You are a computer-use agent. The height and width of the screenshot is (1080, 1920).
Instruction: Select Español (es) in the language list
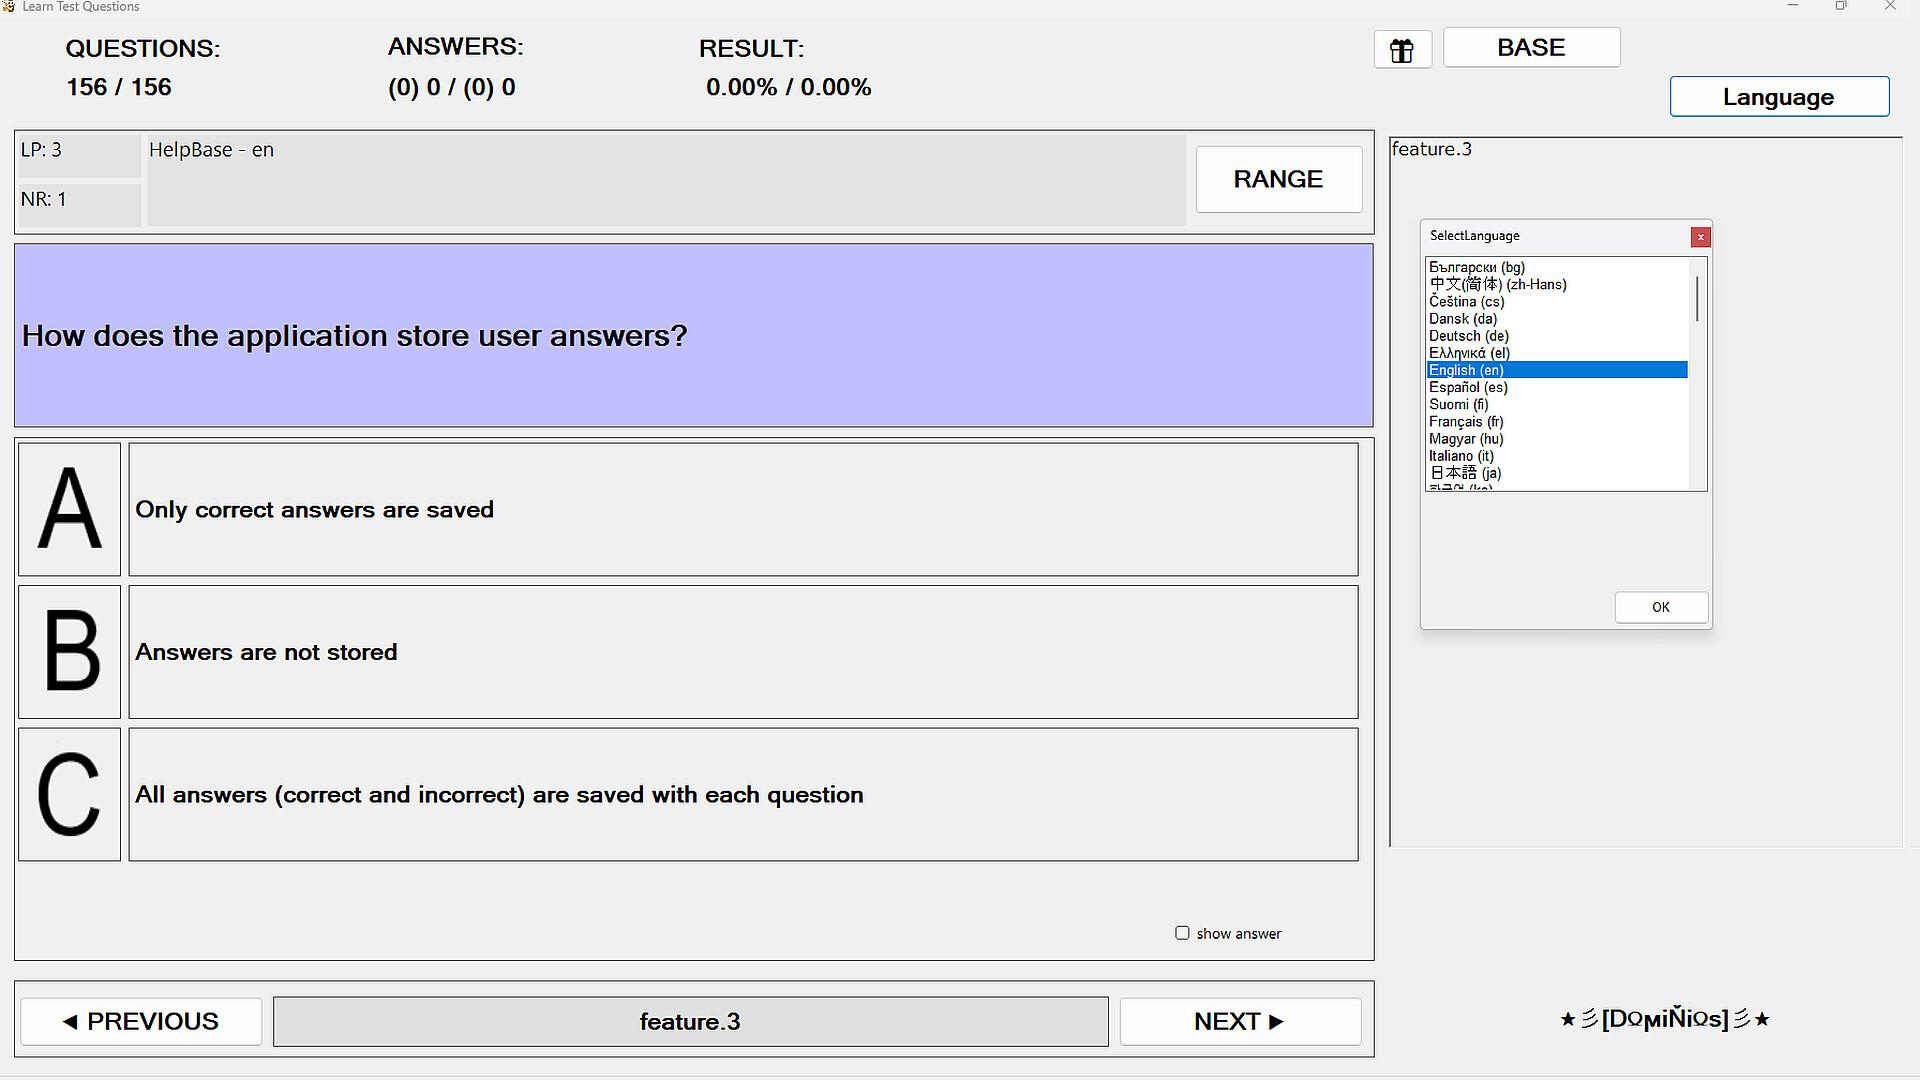click(1467, 387)
